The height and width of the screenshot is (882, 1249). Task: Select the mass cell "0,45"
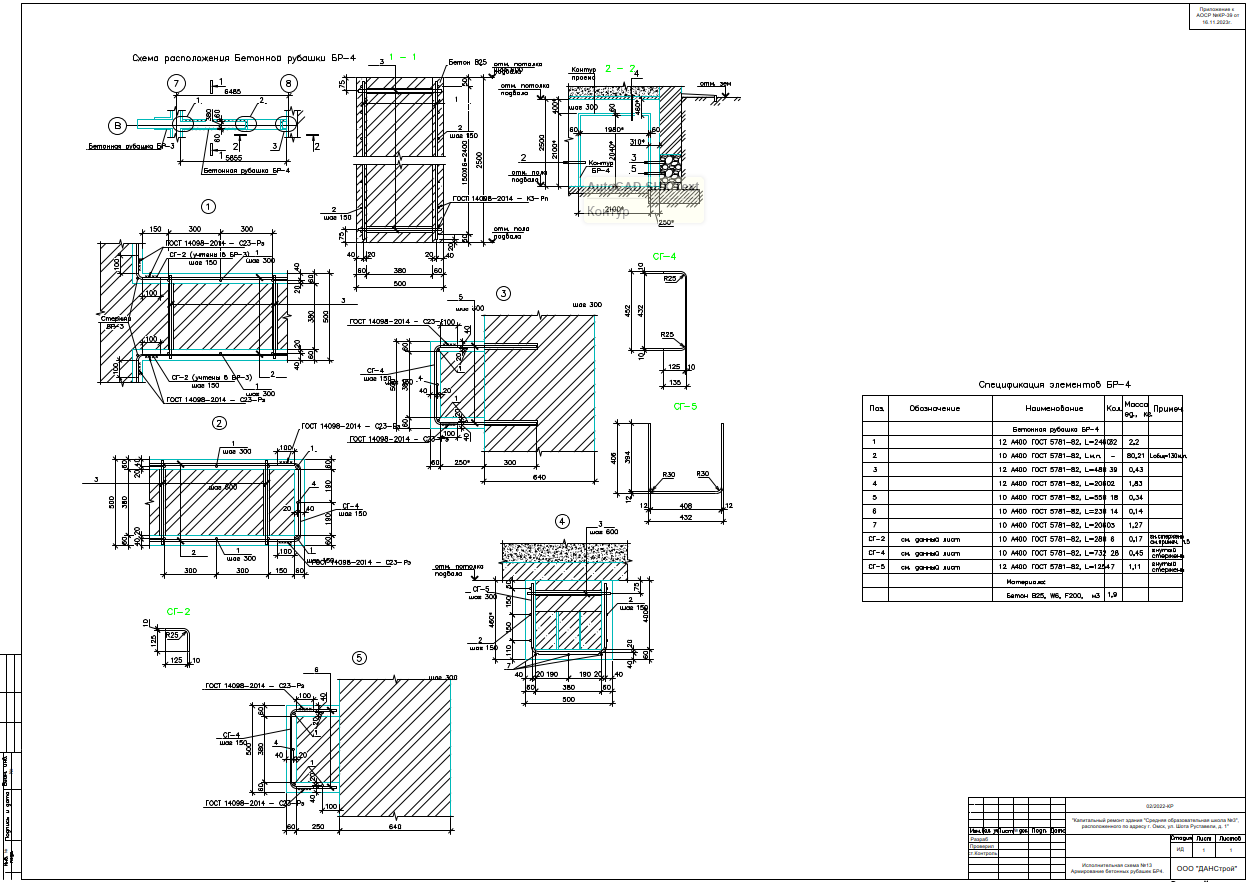click(x=1135, y=553)
